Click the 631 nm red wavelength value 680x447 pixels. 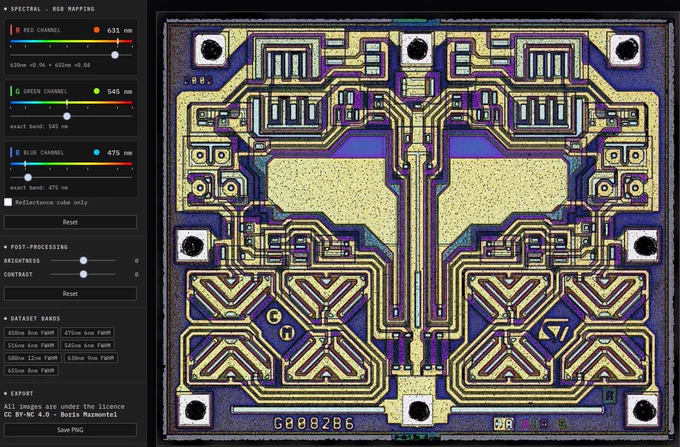coord(120,30)
